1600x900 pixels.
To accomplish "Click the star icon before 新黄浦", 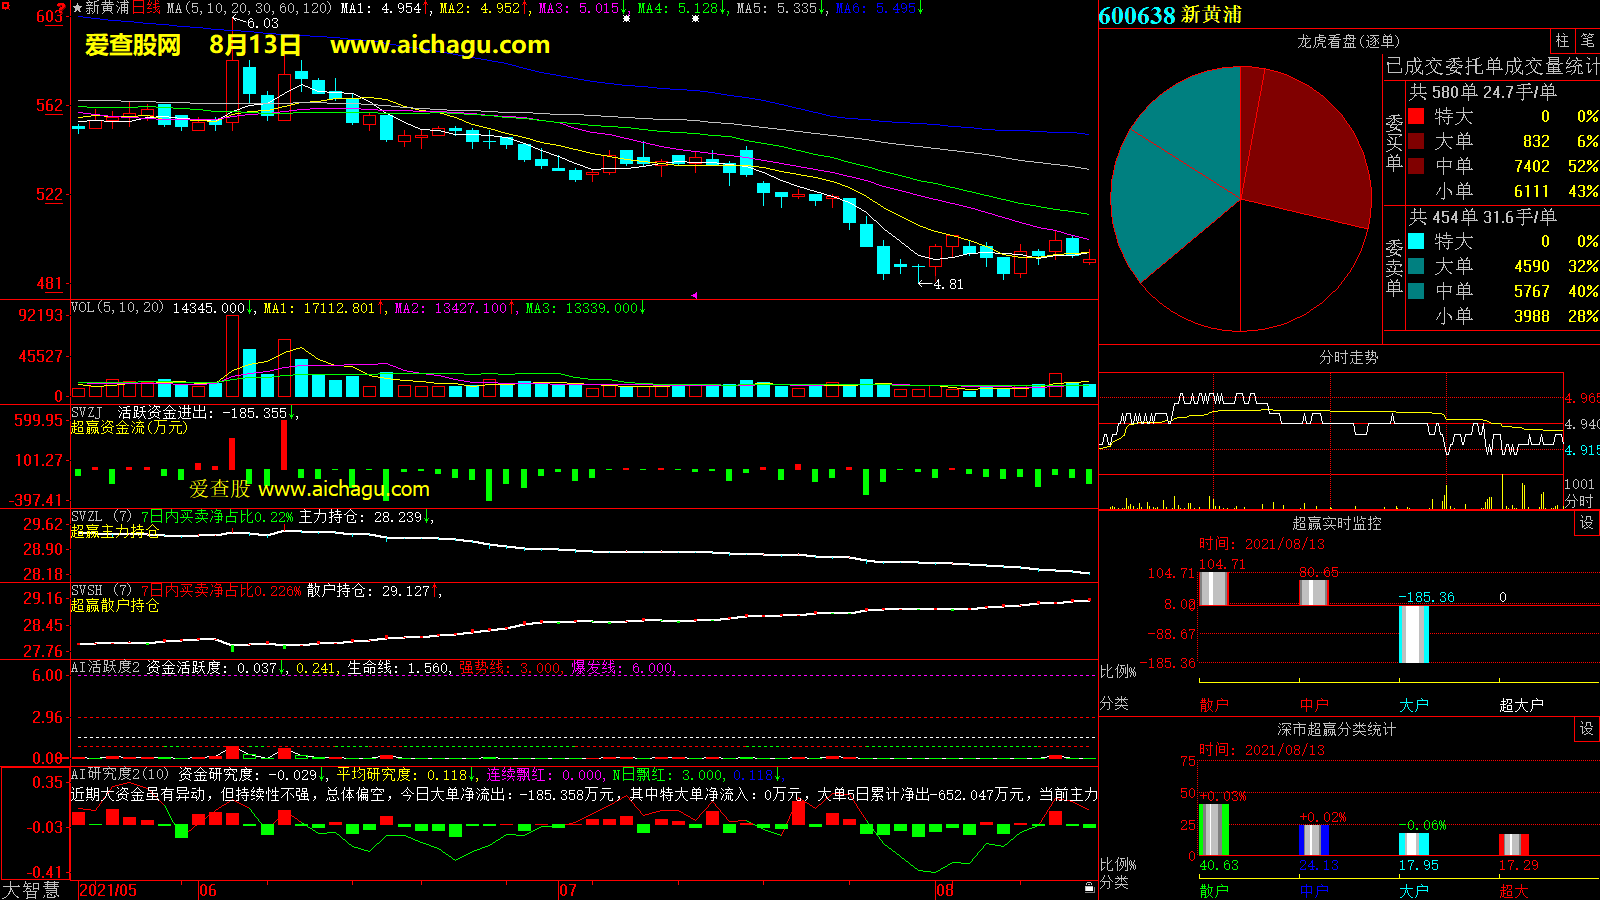I will [77, 8].
